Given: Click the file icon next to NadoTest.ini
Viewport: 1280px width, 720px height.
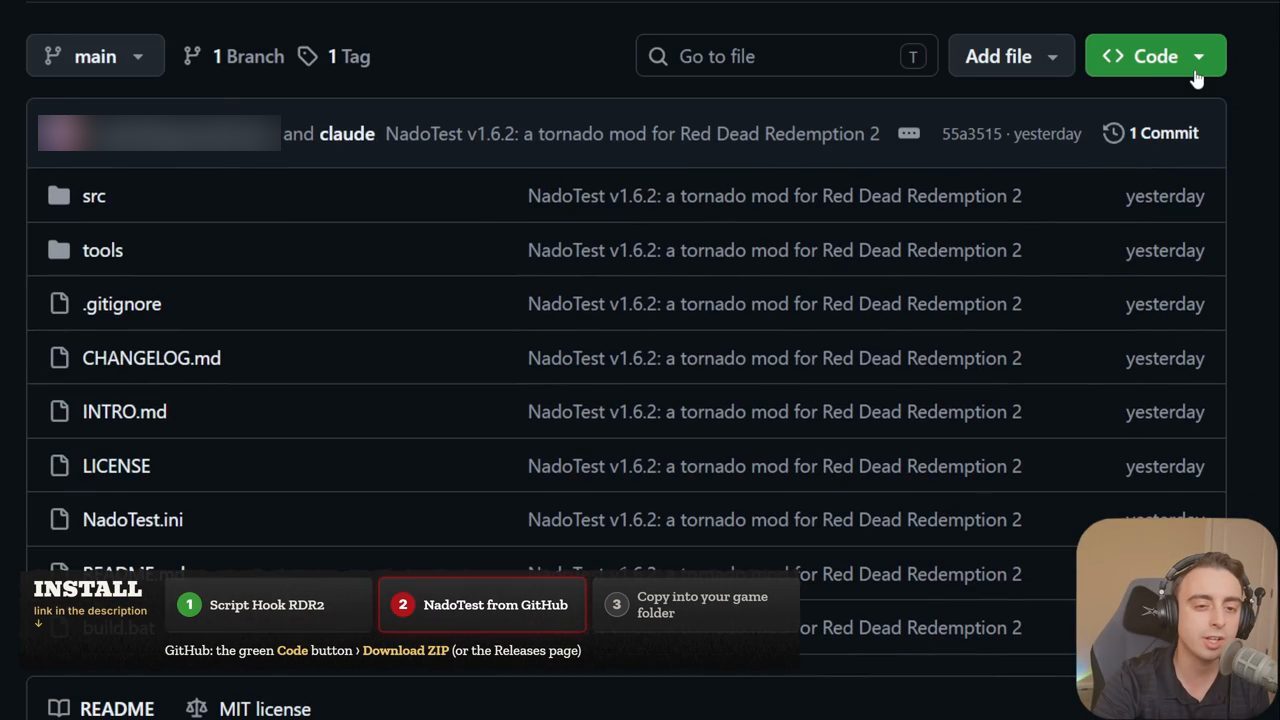Looking at the screenshot, I should click(x=59, y=520).
